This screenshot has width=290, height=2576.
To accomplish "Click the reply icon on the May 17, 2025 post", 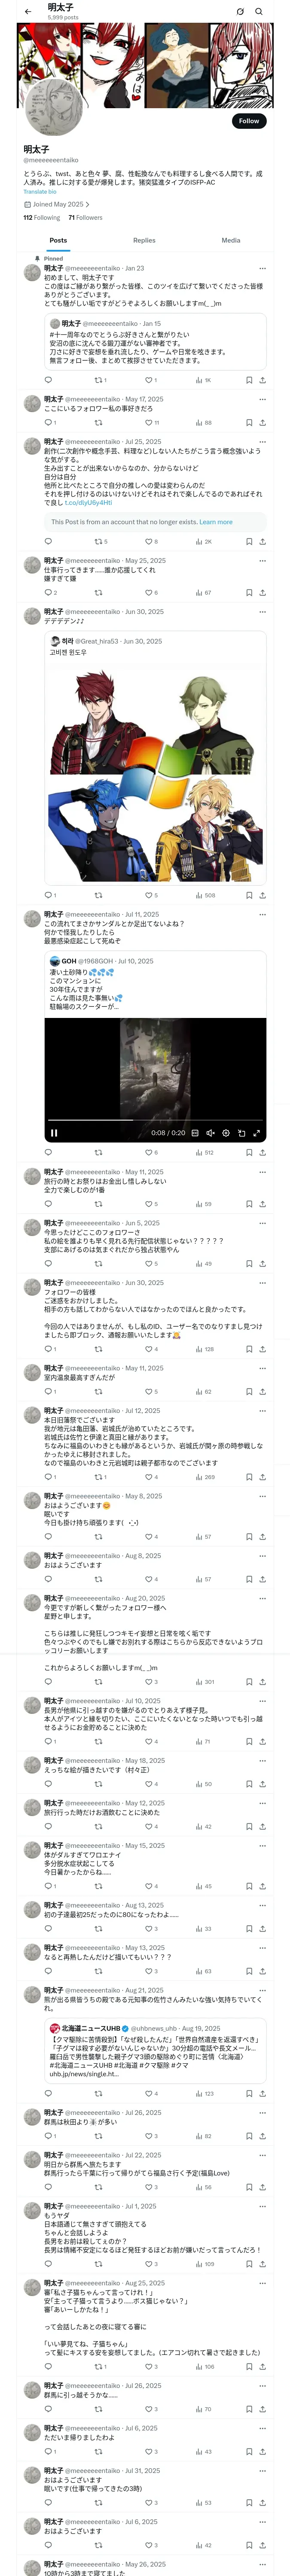I will pyautogui.click(x=48, y=423).
